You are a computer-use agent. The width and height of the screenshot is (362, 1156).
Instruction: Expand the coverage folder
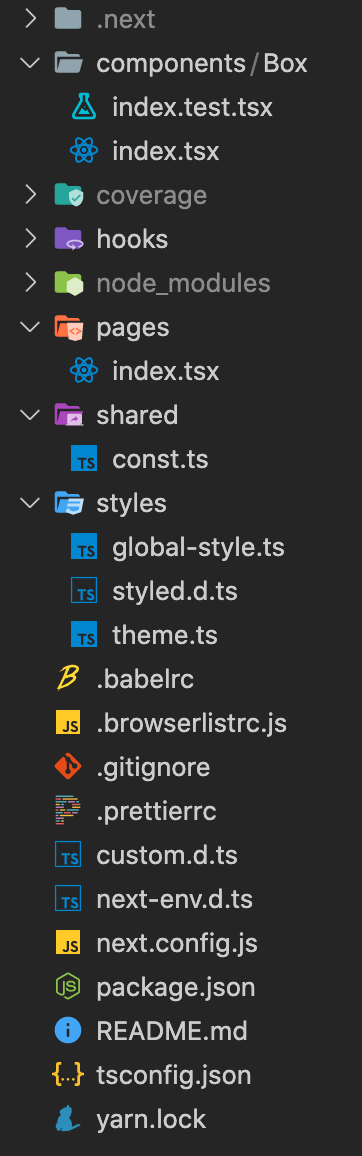(x=30, y=195)
